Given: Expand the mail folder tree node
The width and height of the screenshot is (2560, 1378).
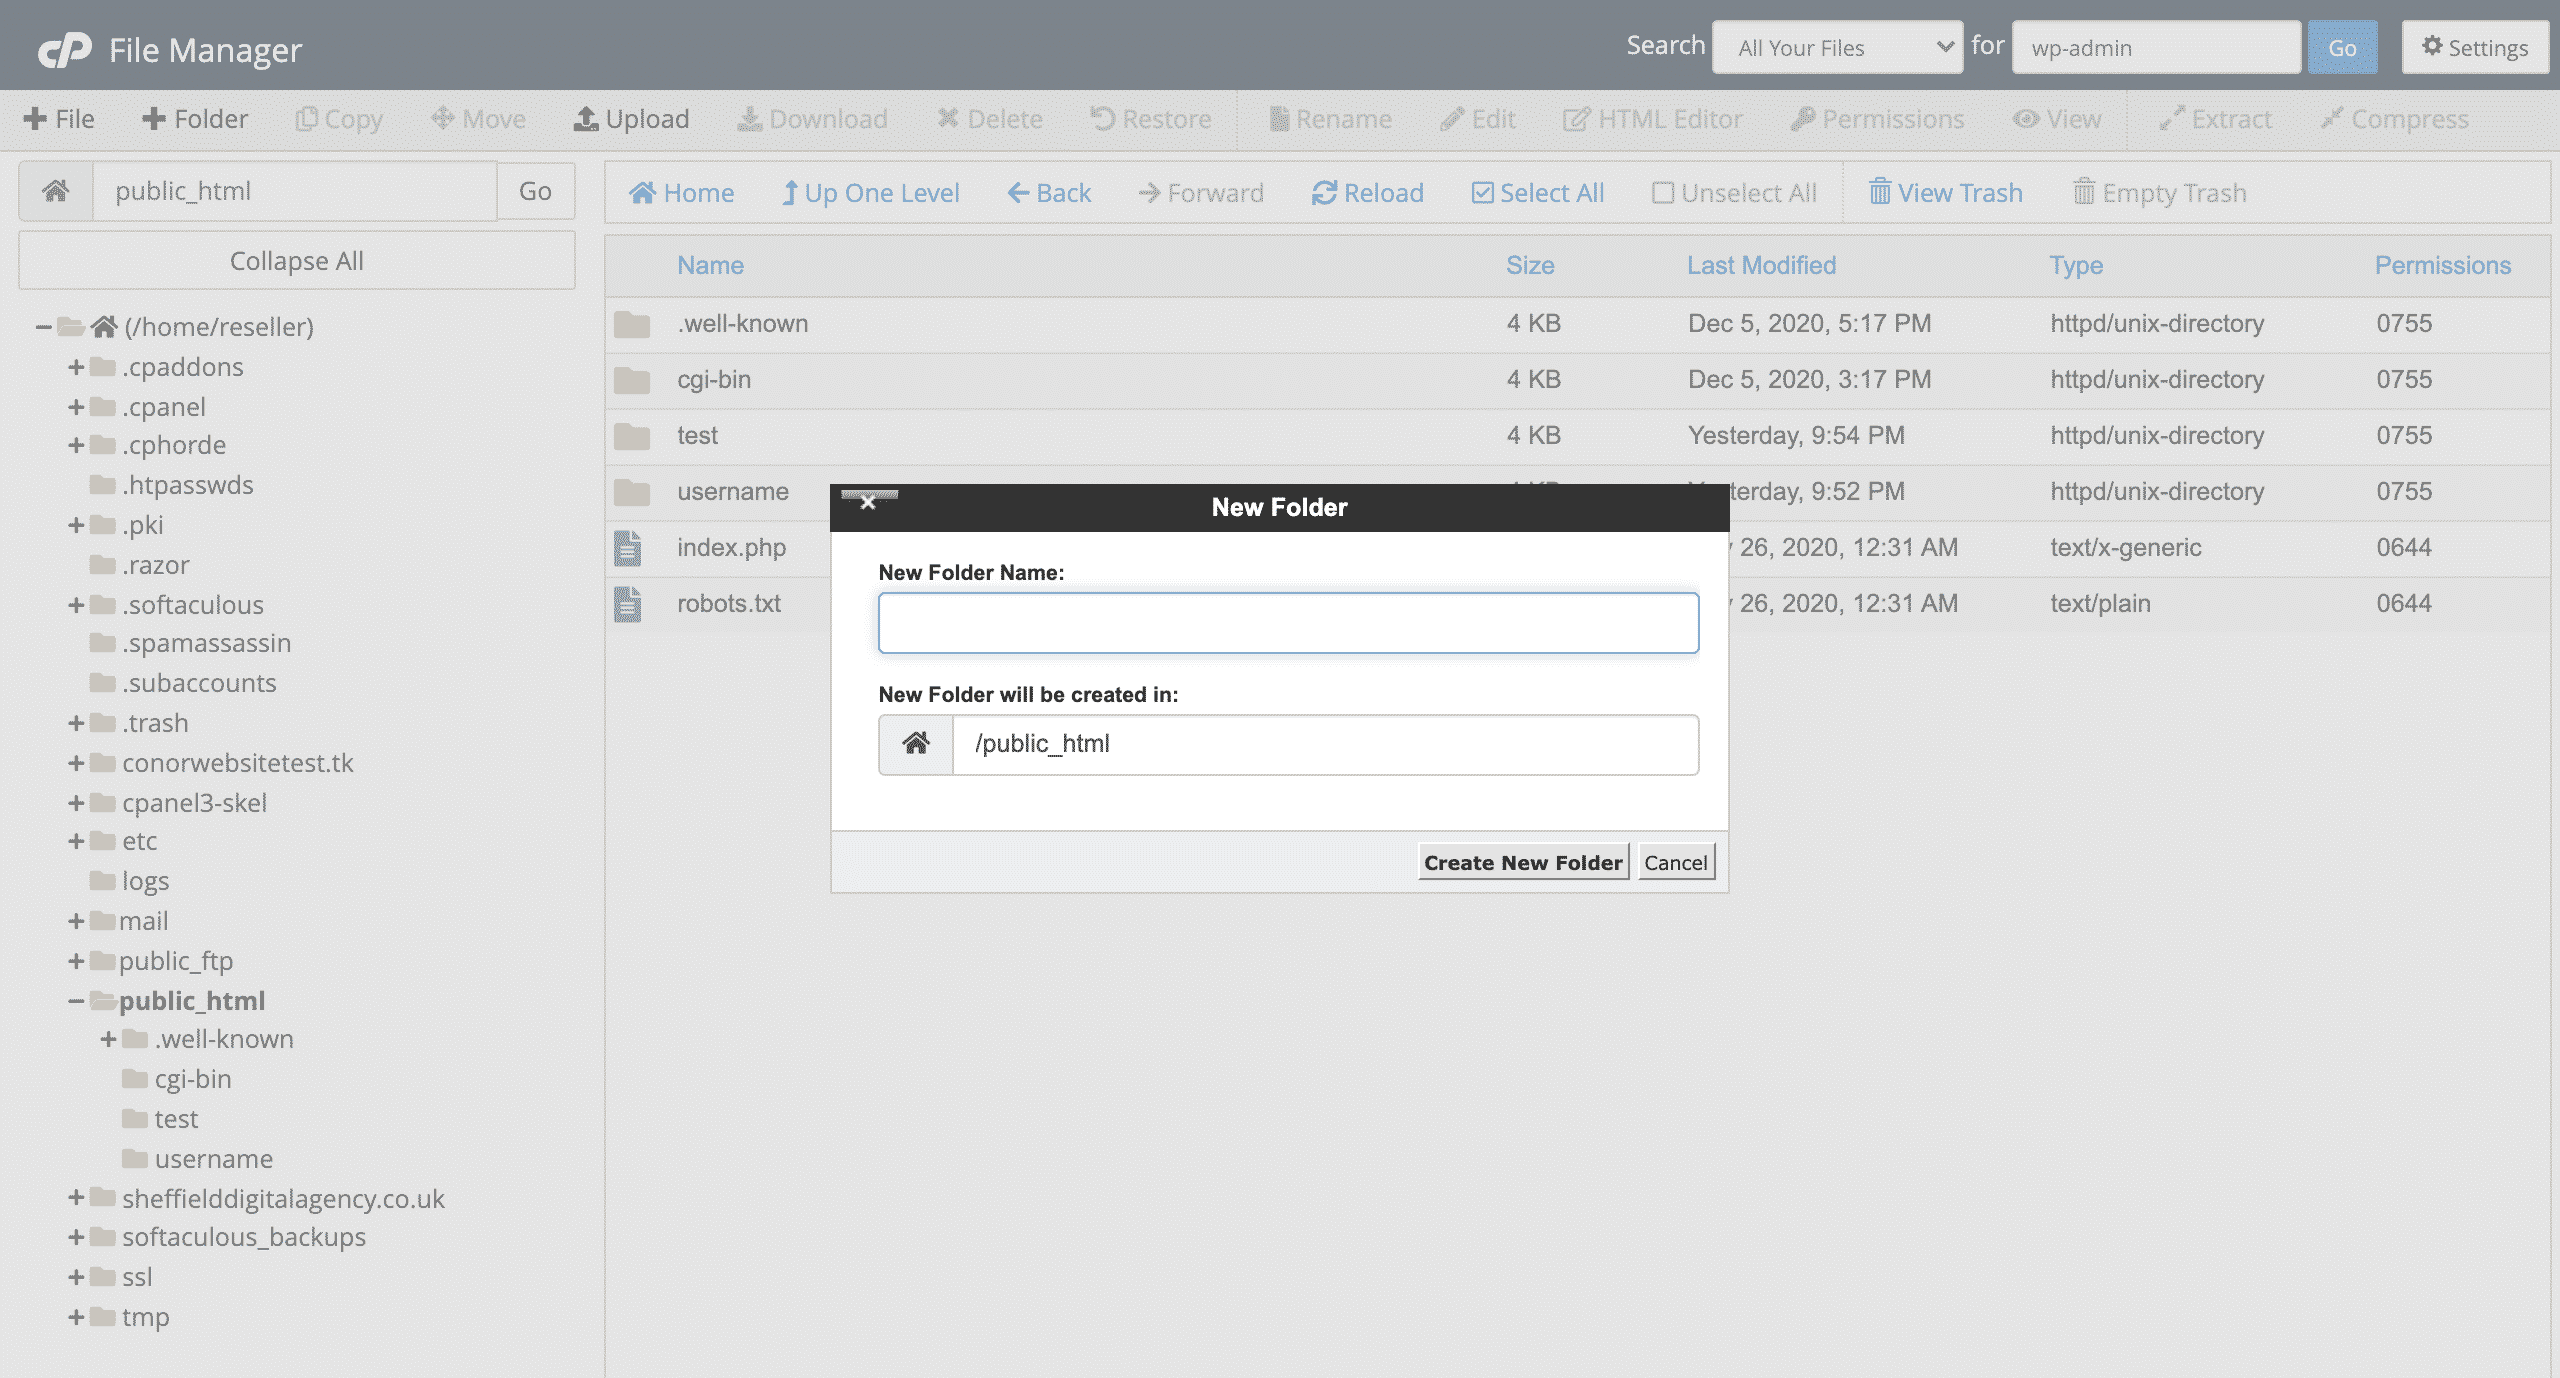Looking at the screenshot, I should pyautogui.click(x=76, y=921).
